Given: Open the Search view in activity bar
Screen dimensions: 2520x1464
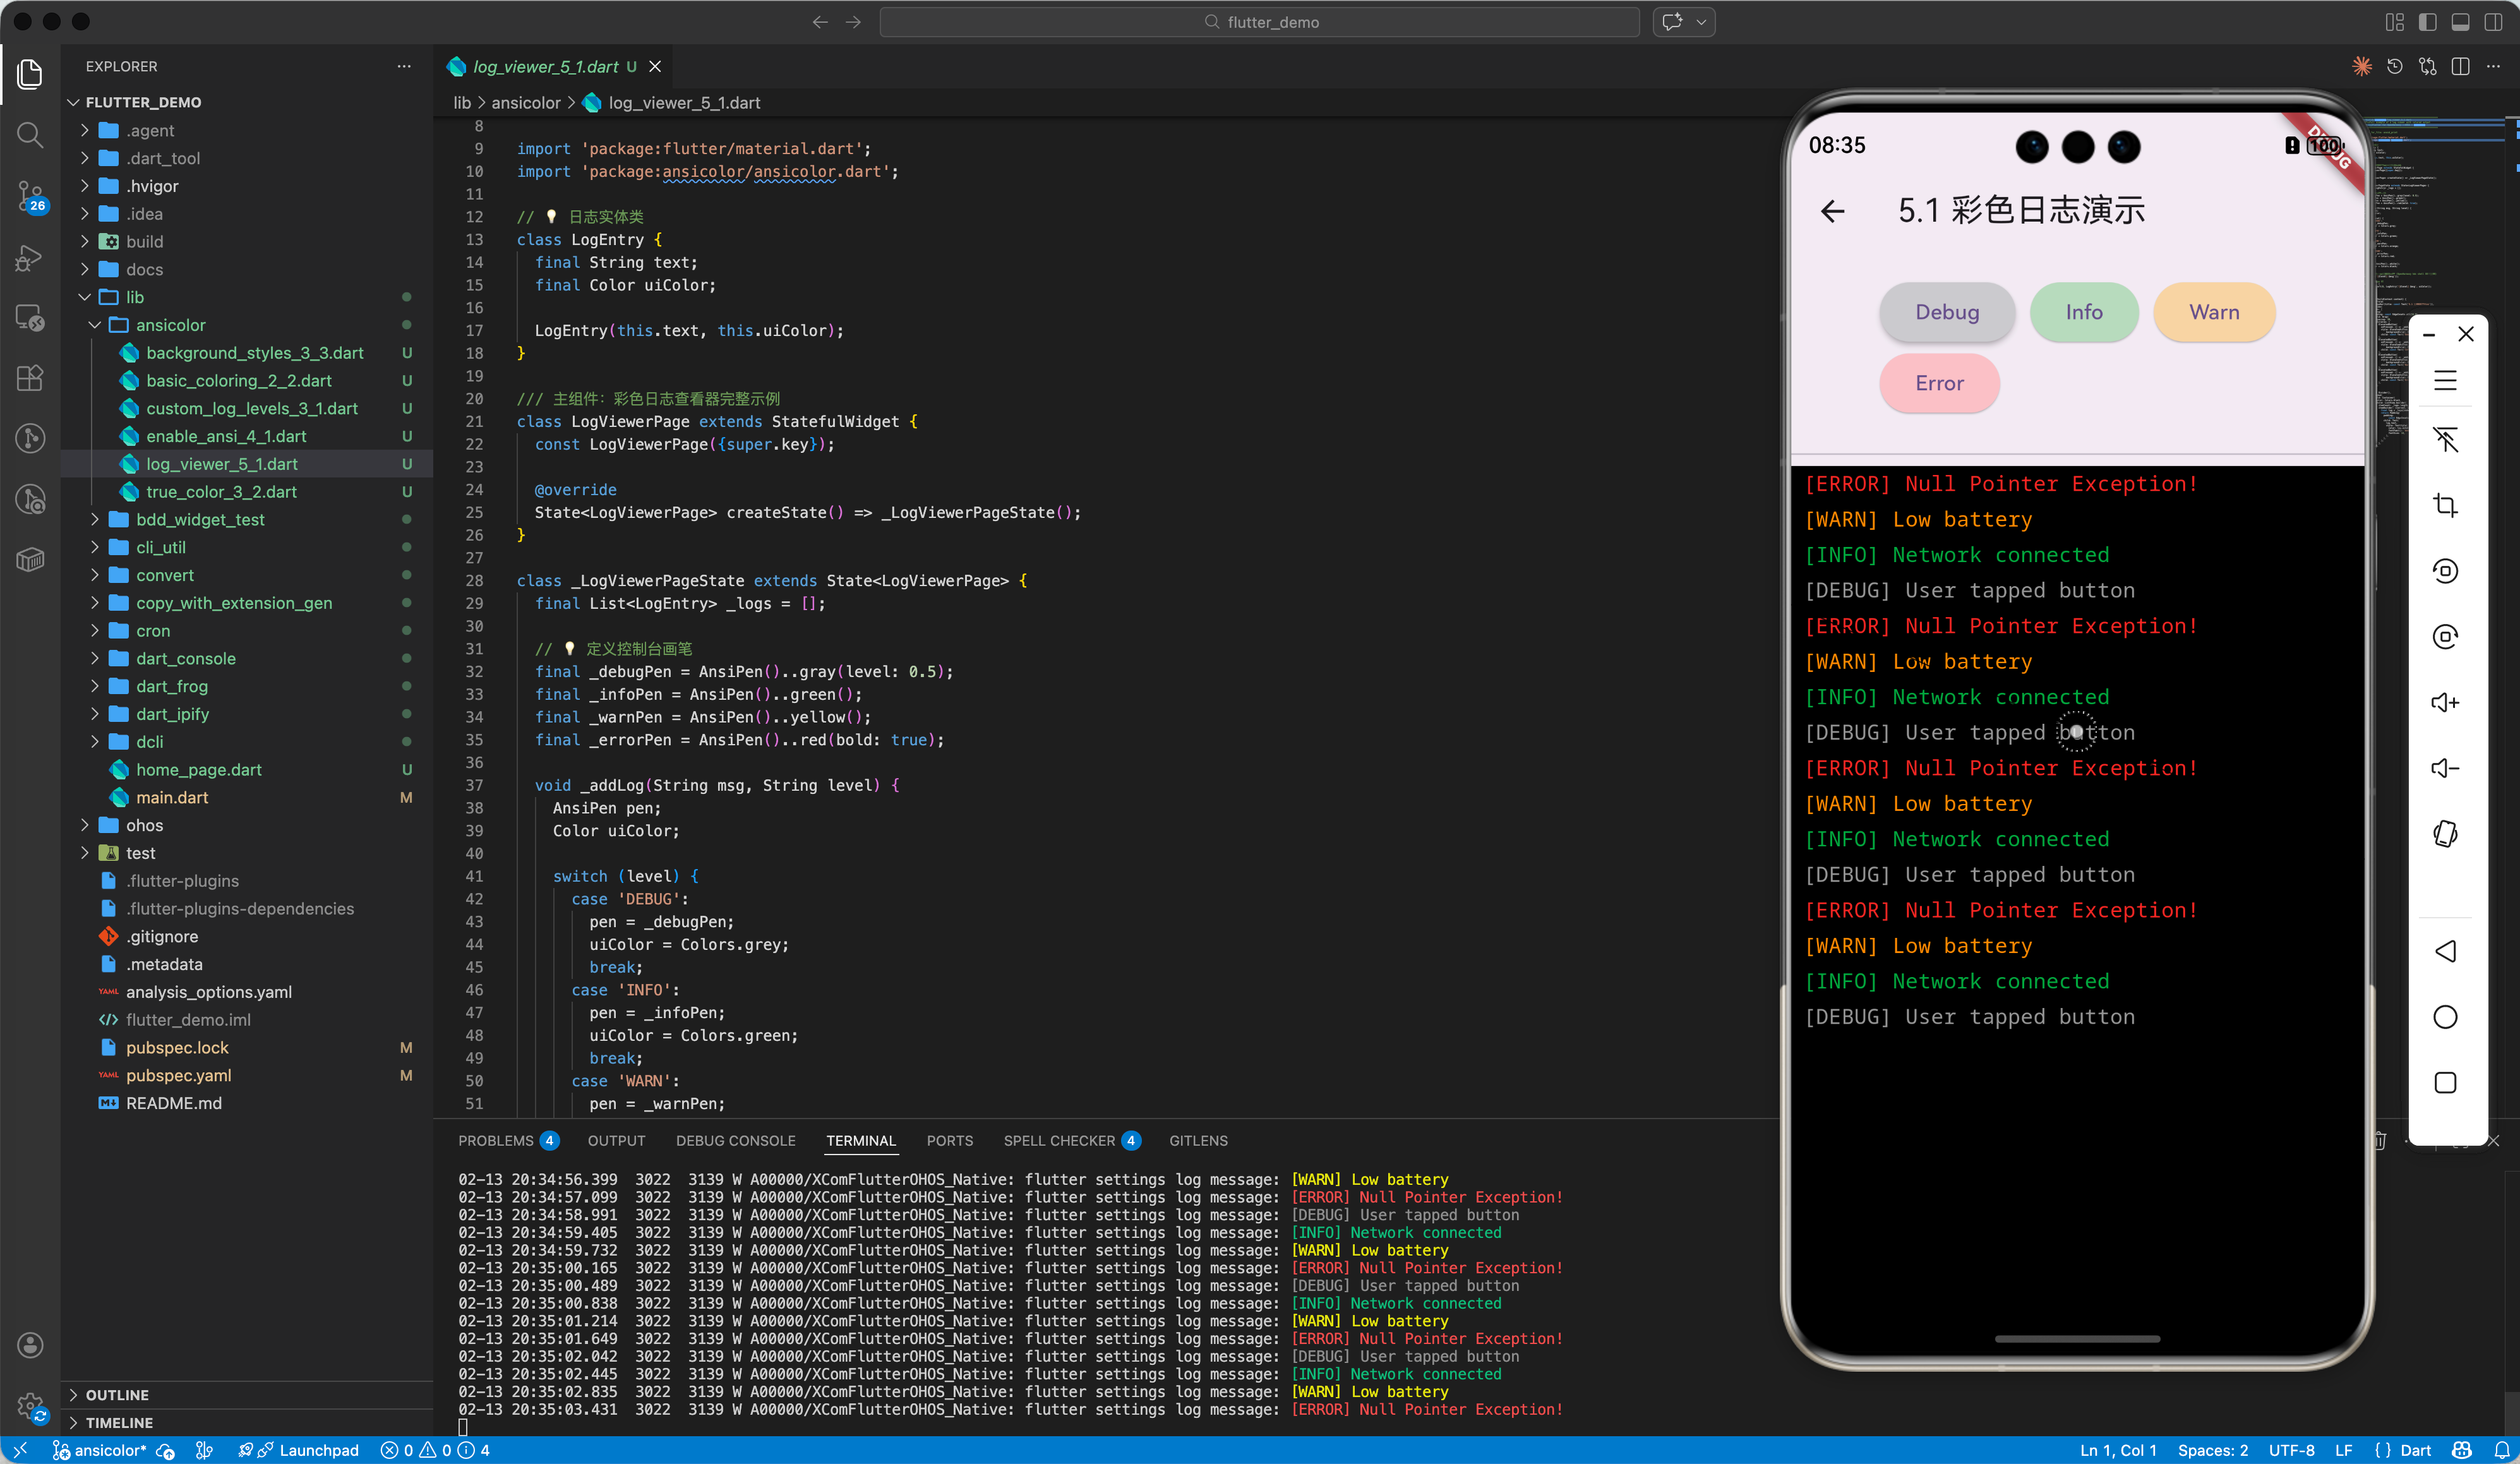Looking at the screenshot, I should tap(30, 135).
